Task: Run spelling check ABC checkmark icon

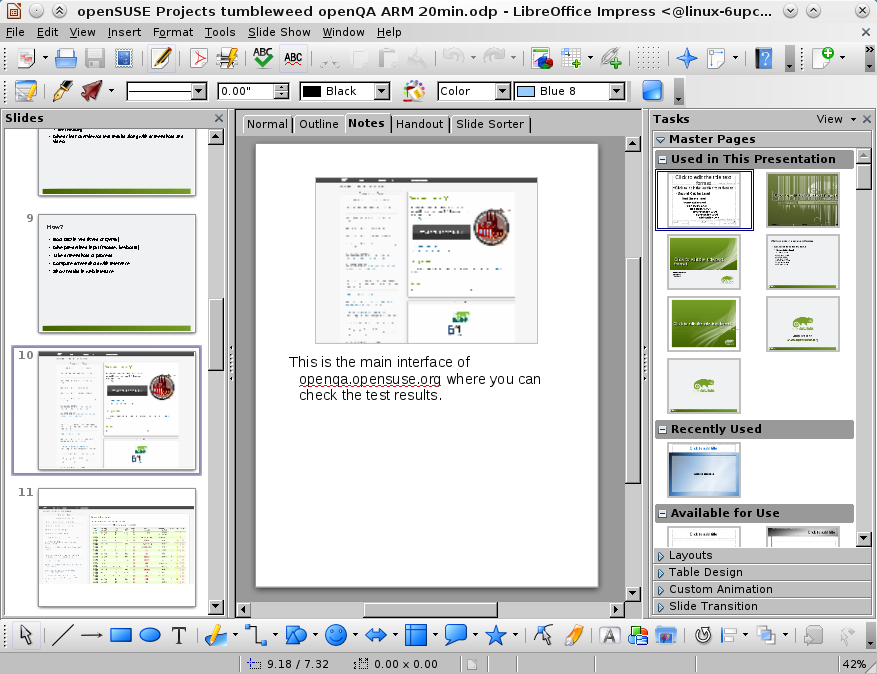Action: coord(263,58)
